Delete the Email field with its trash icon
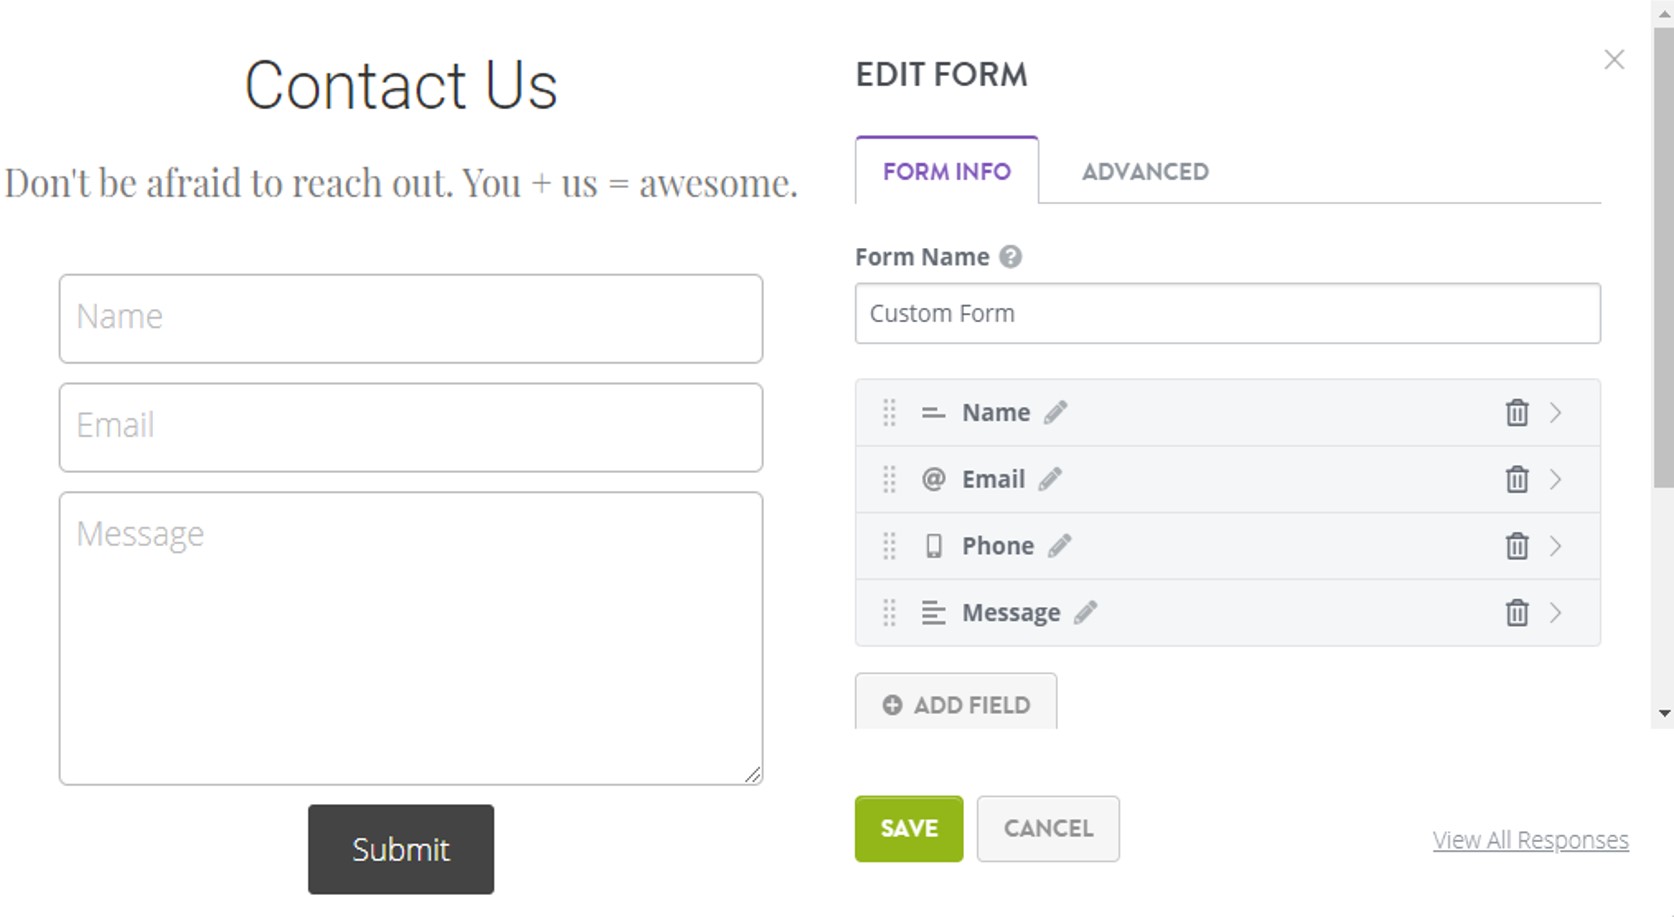 1516,479
